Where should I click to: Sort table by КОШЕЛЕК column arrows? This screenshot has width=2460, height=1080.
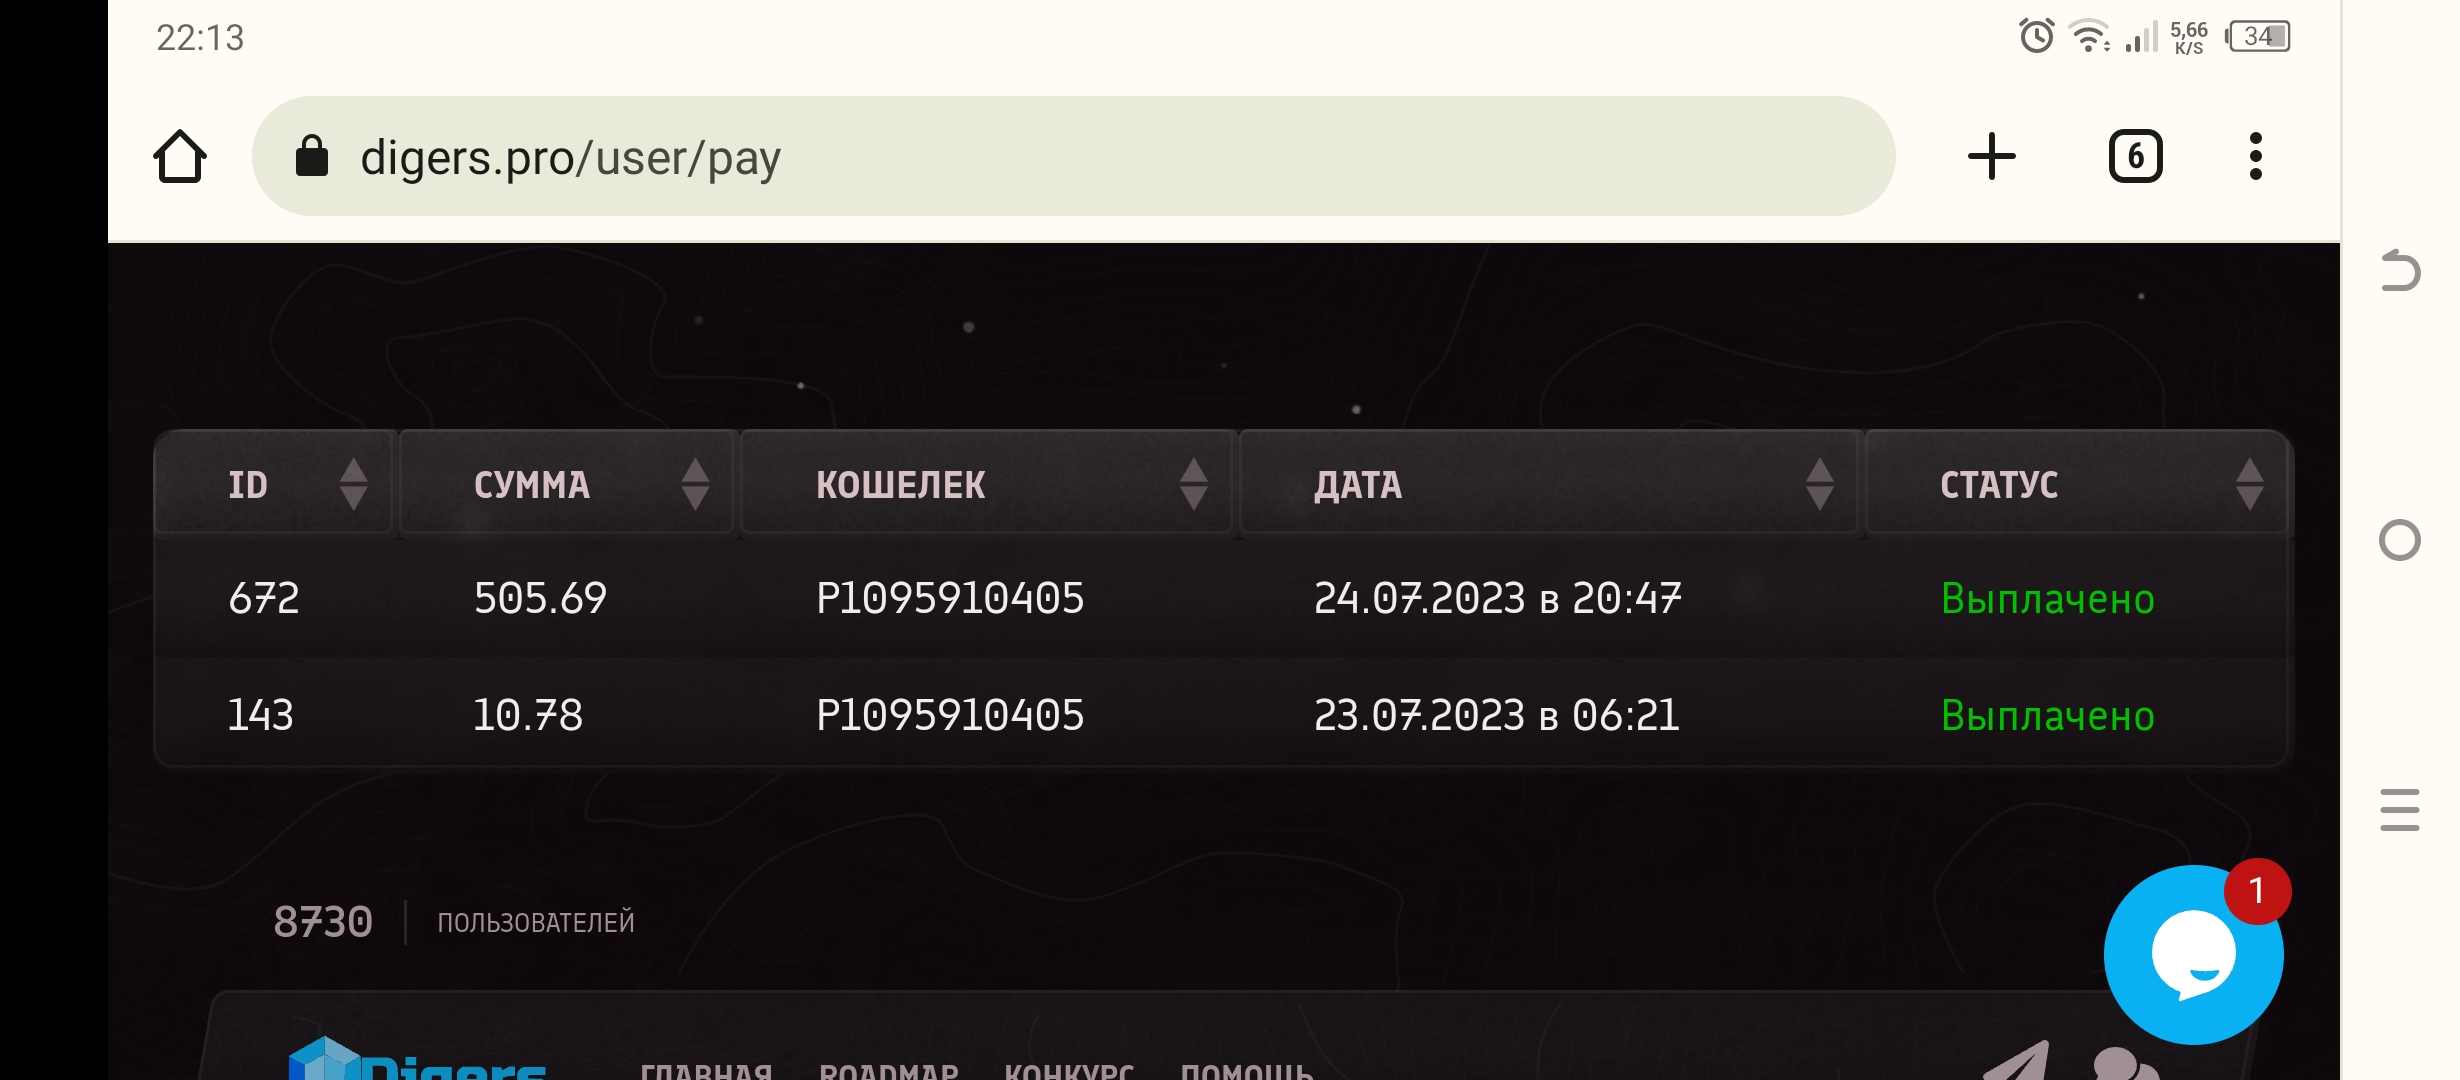click(1193, 485)
